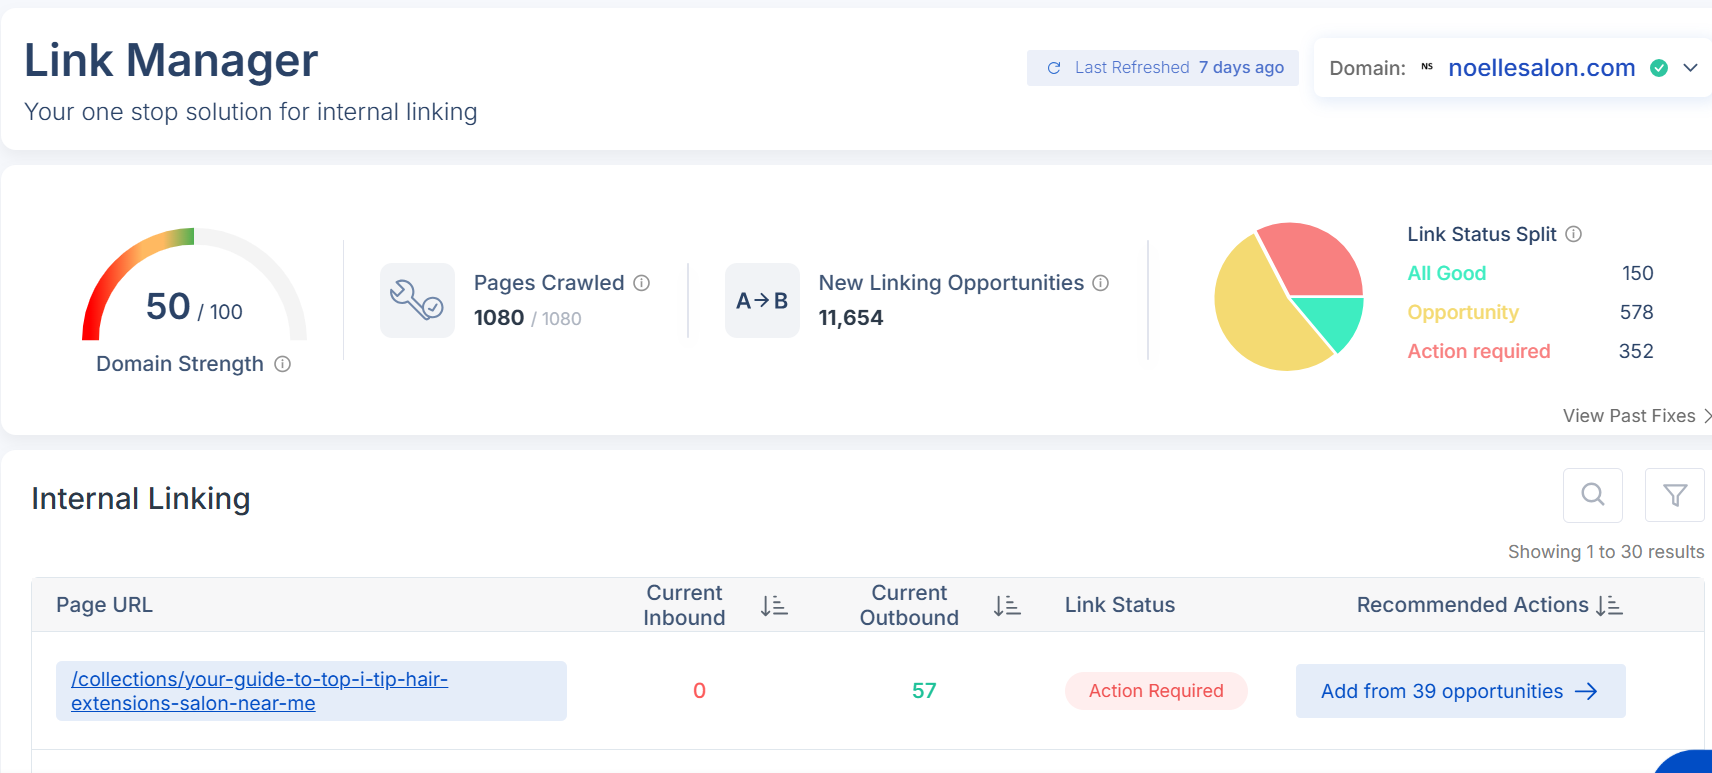This screenshot has width=1712, height=773.
Task: Click the 1080 pages crawled value
Action: [x=499, y=318]
